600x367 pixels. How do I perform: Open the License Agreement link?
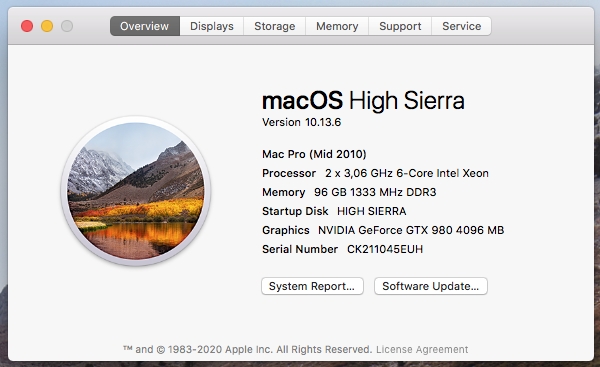[x=422, y=349]
